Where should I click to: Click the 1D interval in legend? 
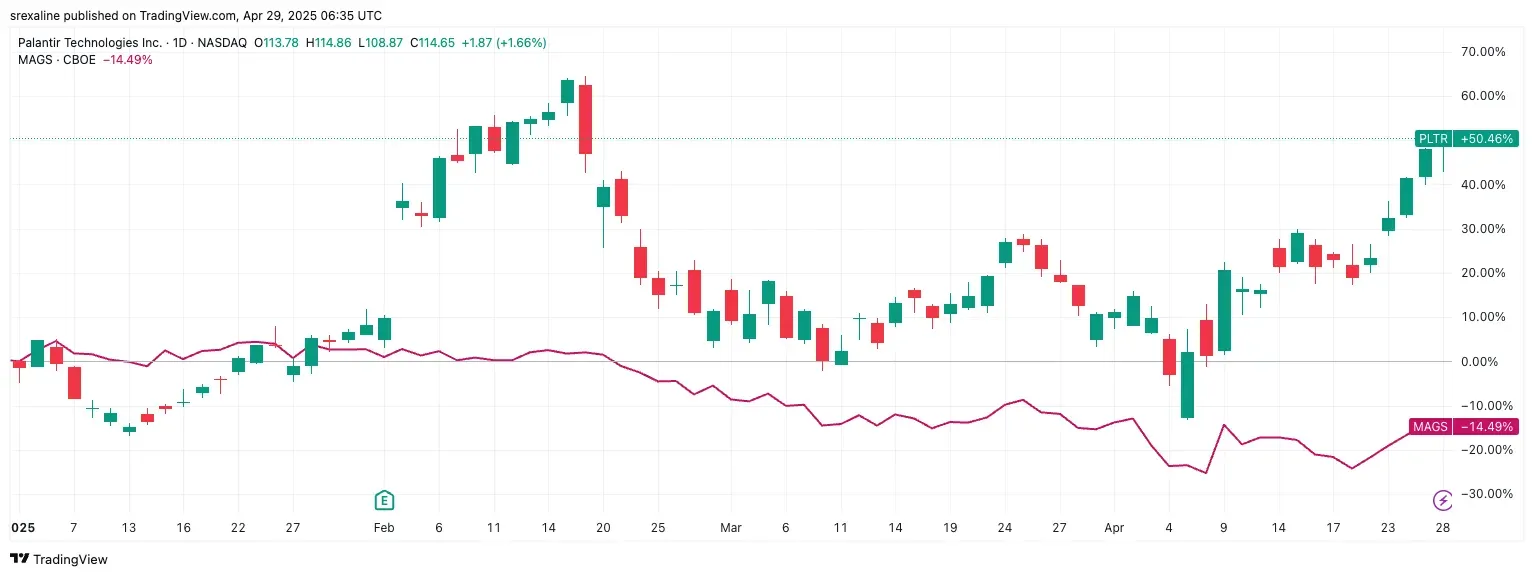[182, 43]
